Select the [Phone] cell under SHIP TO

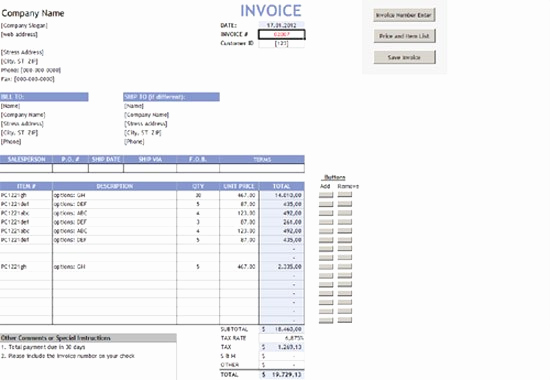click(x=134, y=142)
